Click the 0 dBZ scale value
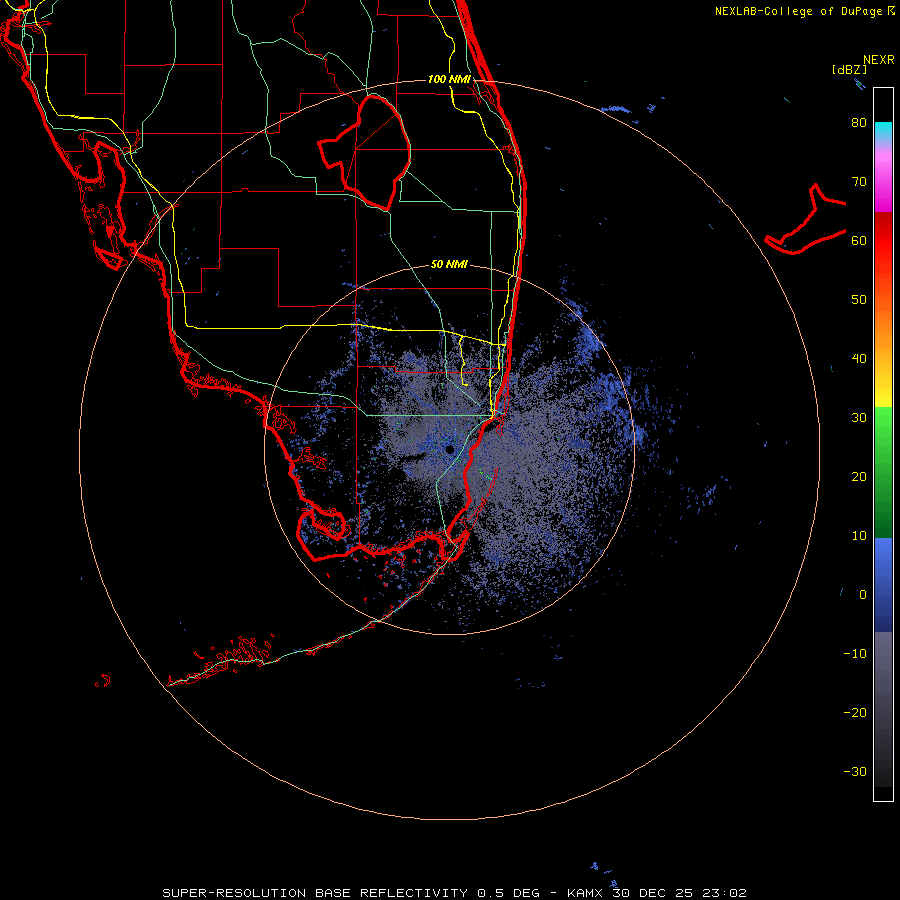 point(863,595)
